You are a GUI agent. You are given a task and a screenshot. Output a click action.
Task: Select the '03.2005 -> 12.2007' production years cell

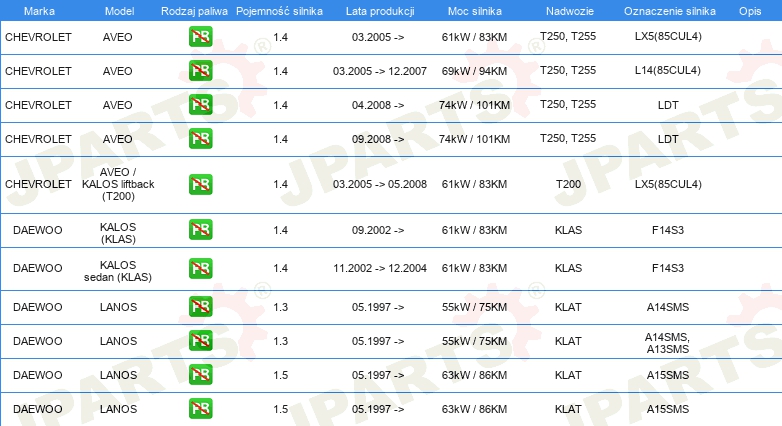[x=380, y=71]
